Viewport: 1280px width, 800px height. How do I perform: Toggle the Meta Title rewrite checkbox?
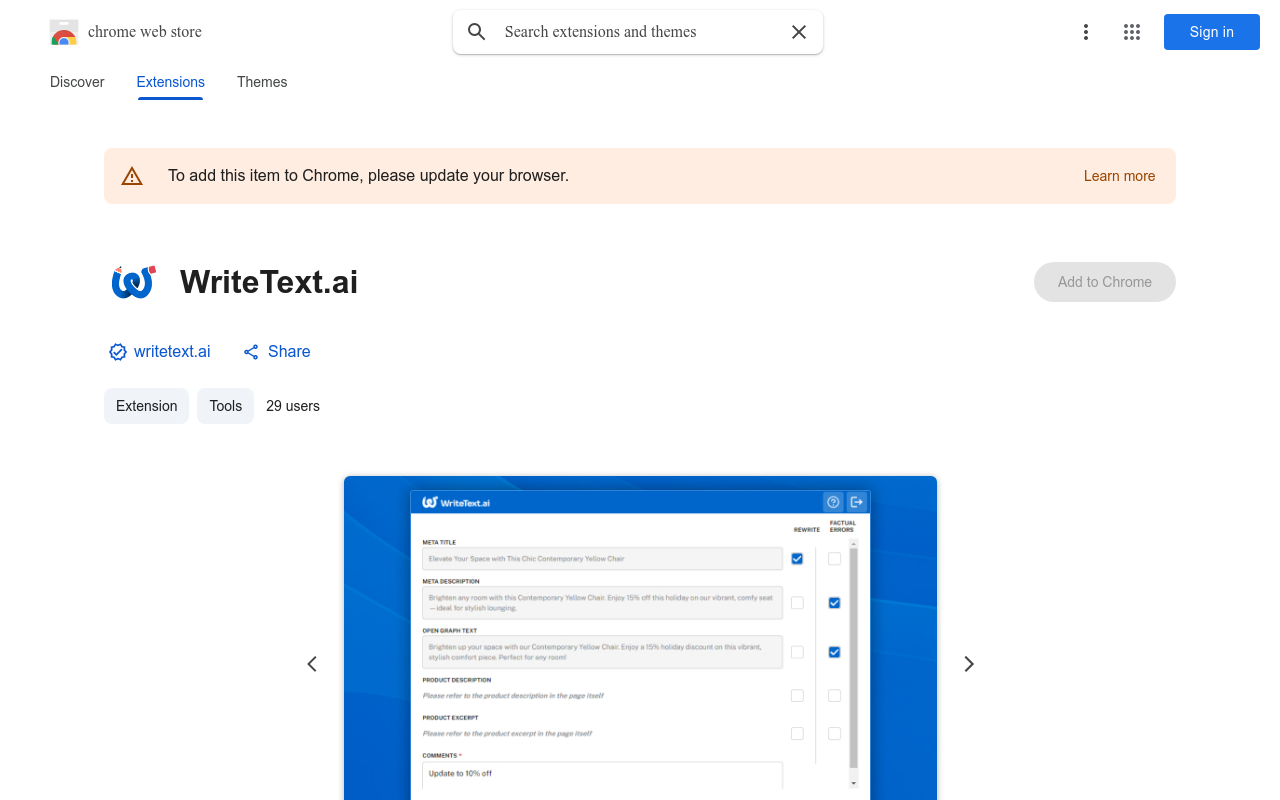pos(797,559)
